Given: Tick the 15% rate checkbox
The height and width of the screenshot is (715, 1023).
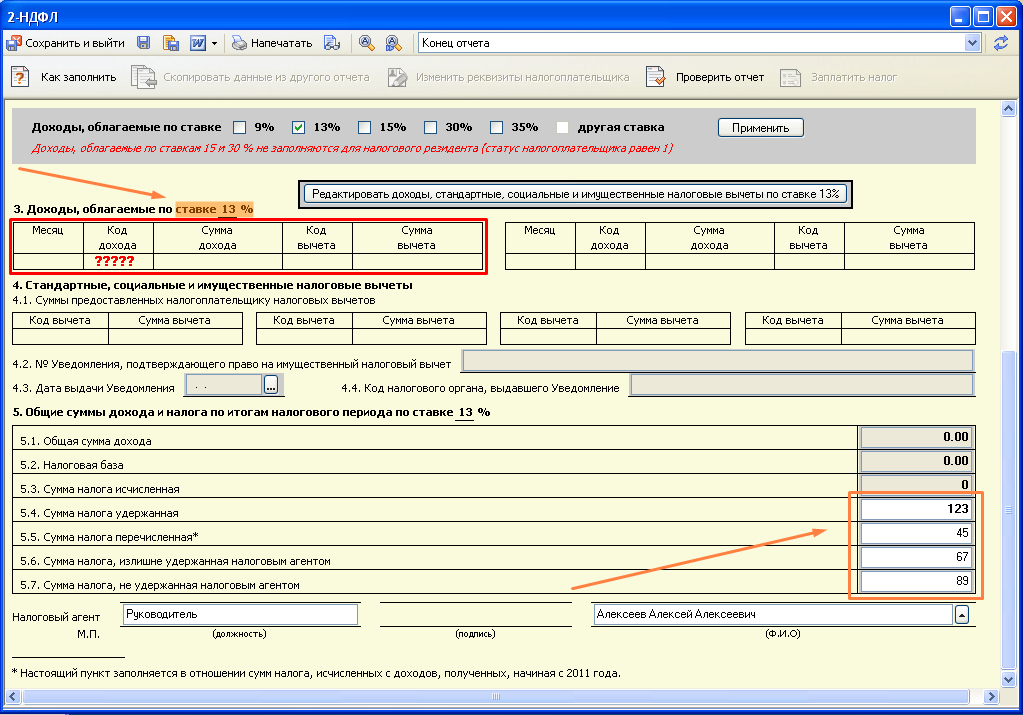Looking at the screenshot, I should click(x=365, y=127).
